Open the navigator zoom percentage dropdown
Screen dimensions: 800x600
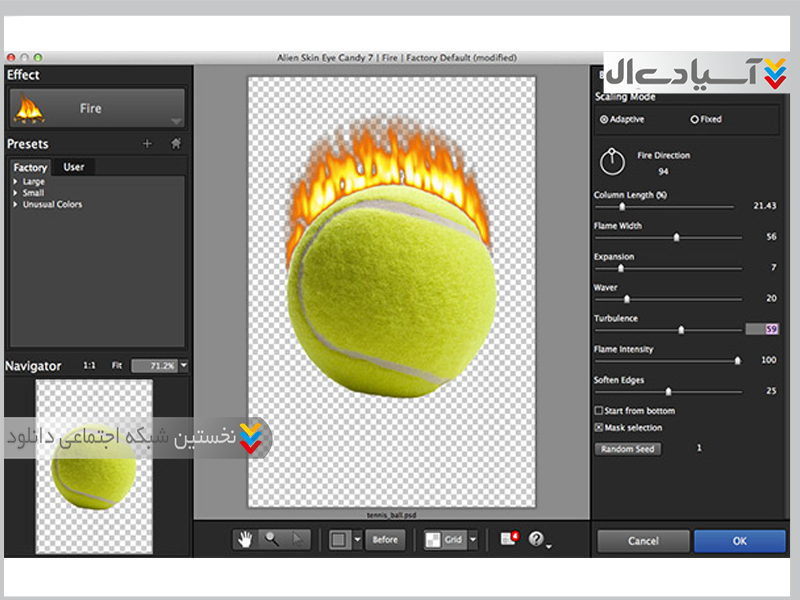click(184, 366)
